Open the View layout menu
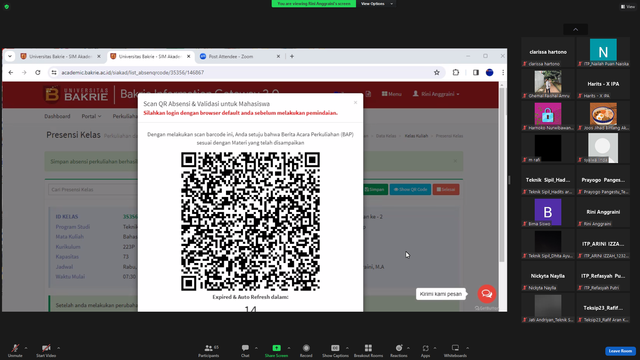The height and width of the screenshot is (360, 640). point(628,7)
